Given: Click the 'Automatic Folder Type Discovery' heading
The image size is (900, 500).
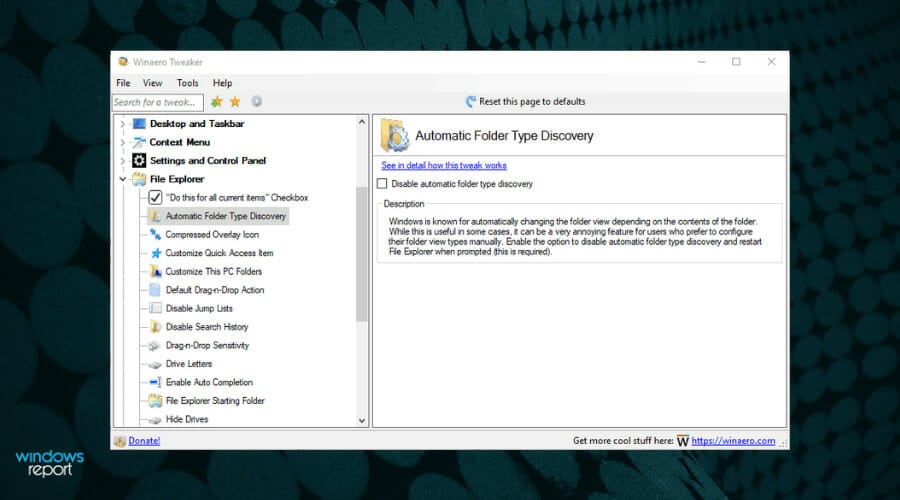Looking at the screenshot, I should 504,136.
